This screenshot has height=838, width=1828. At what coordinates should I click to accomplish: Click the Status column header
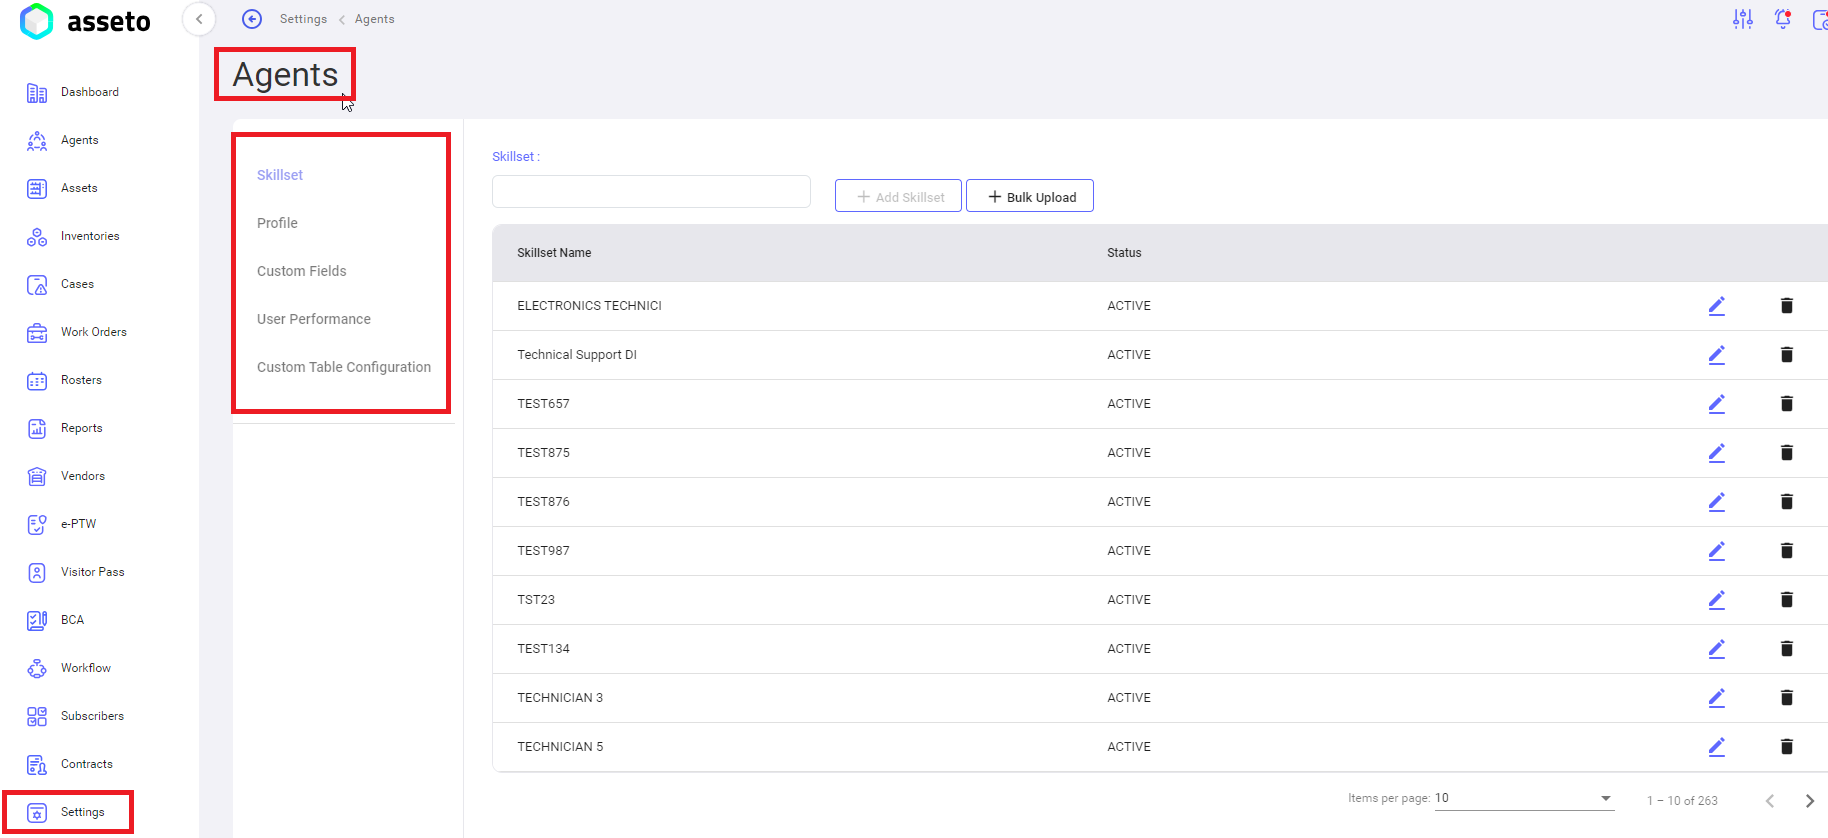click(1124, 253)
